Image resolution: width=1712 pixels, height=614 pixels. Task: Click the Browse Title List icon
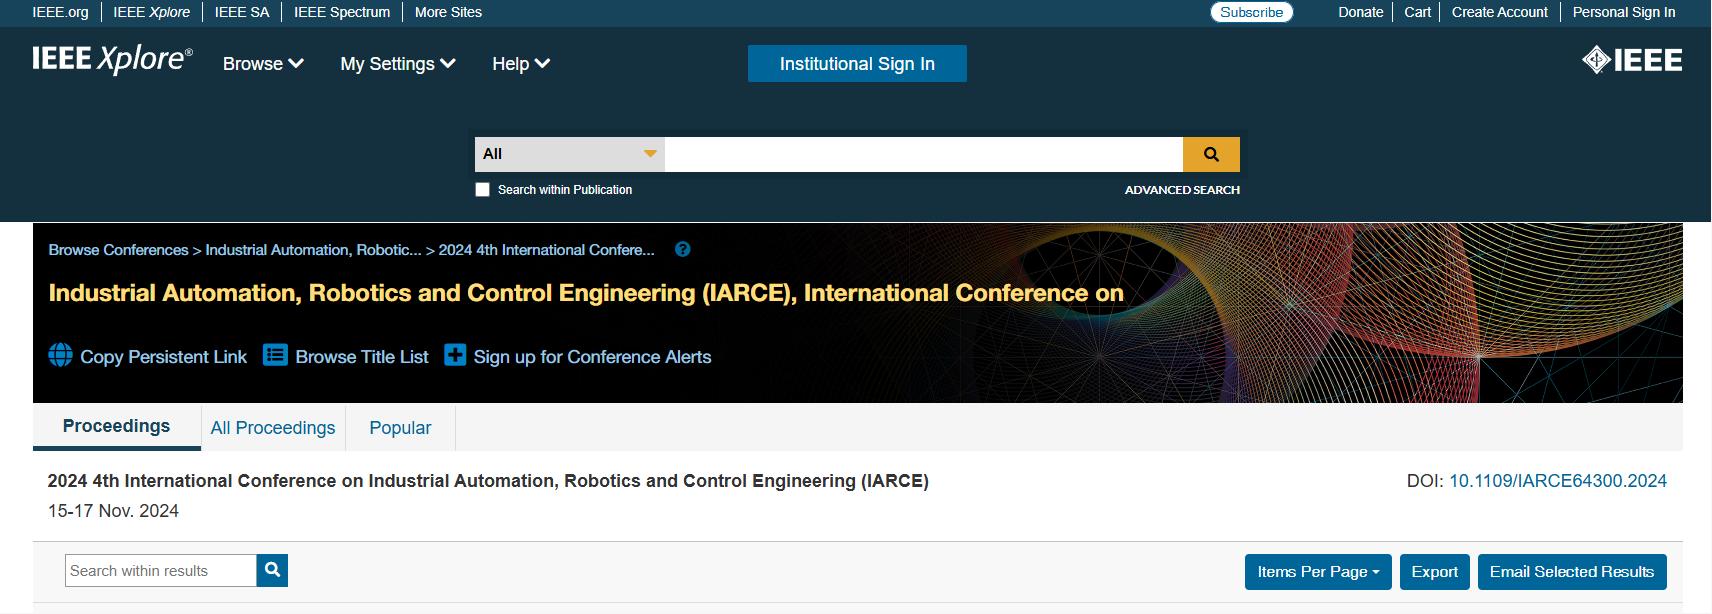[x=275, y=356]
